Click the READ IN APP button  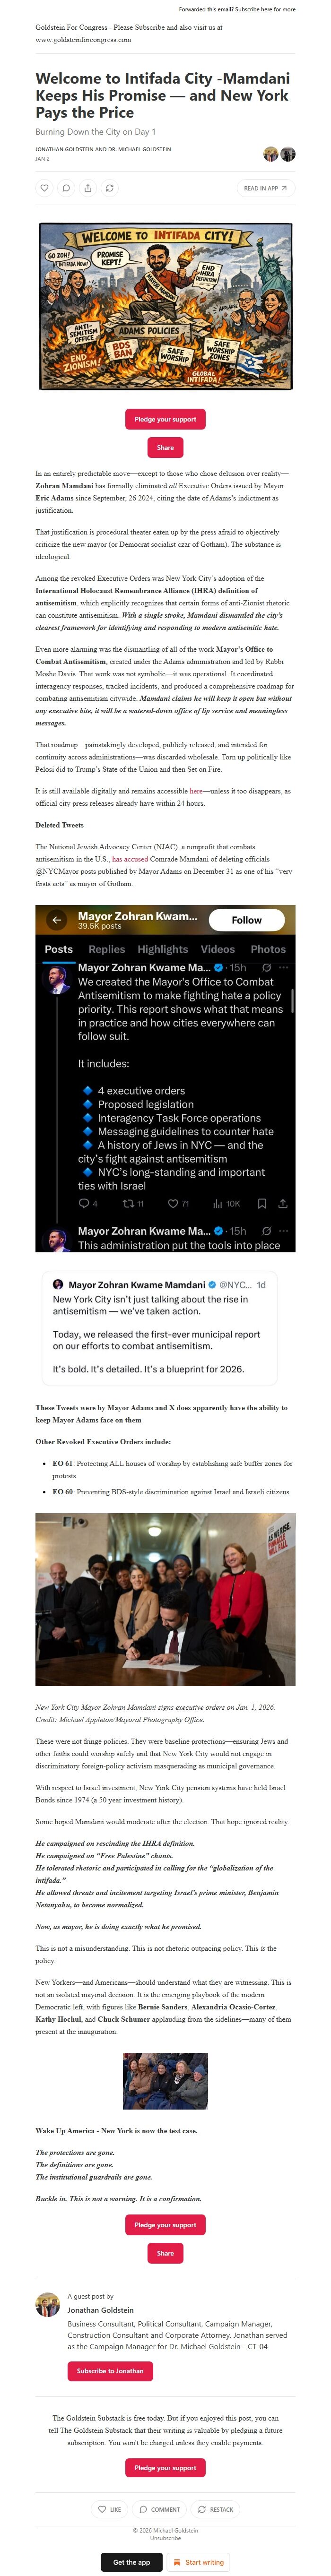click(x=265, y=188)
